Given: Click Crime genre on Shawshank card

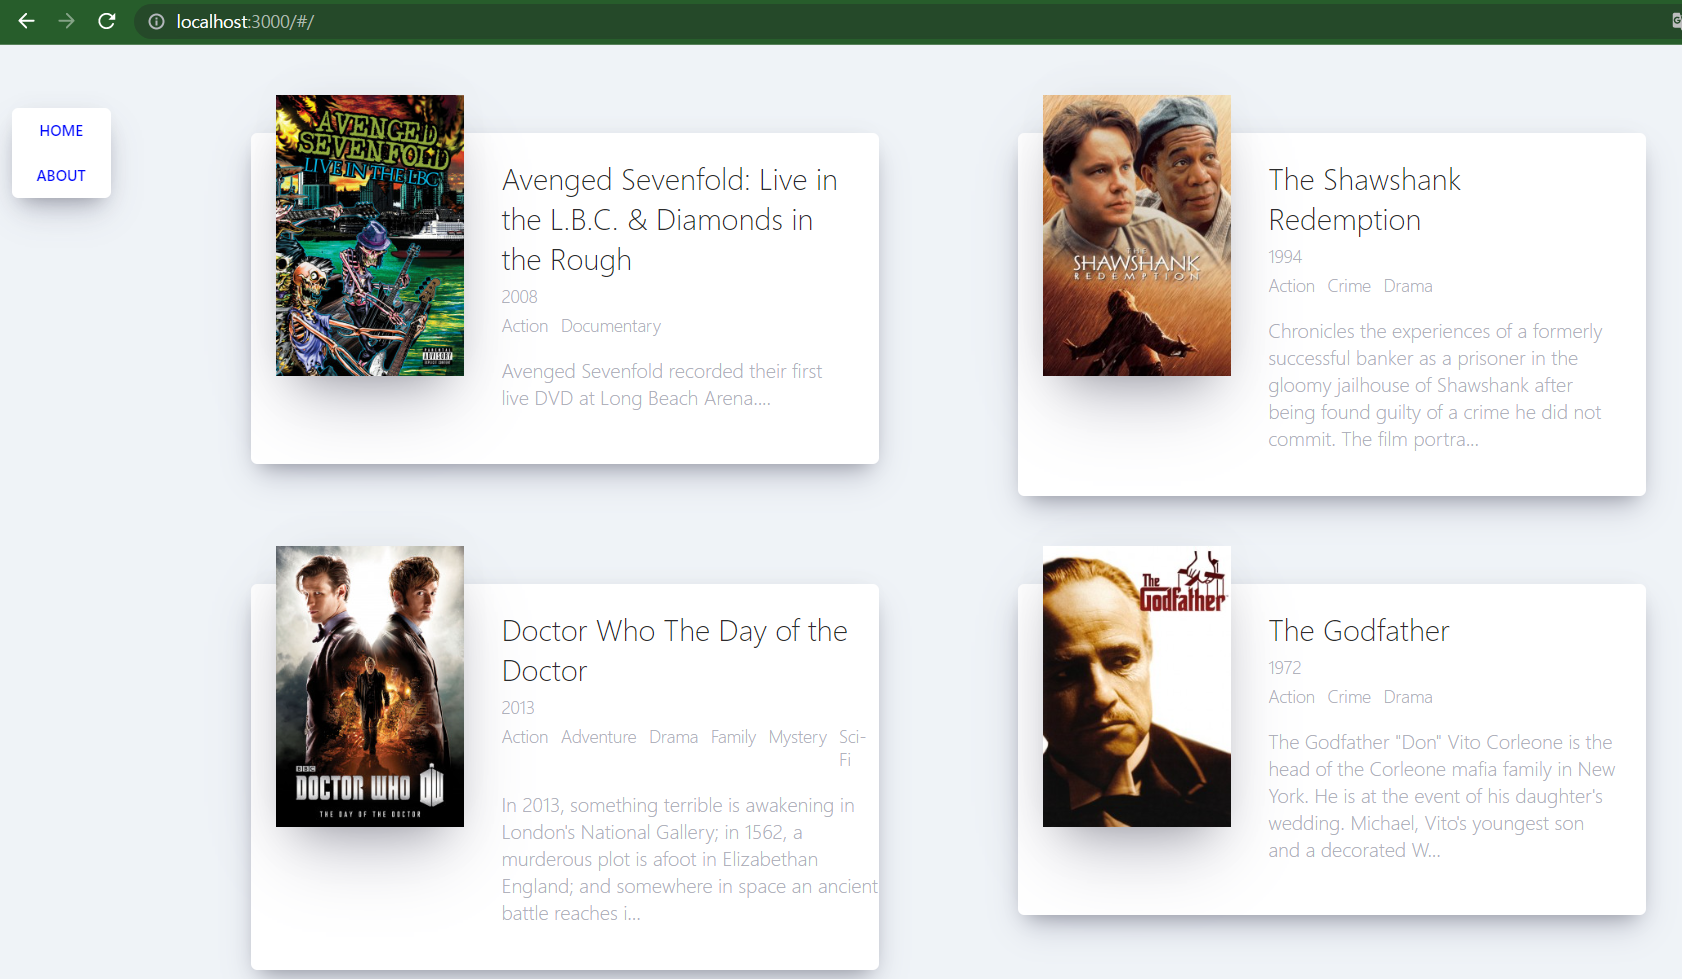Looking at the screenshot, I should pos(1349,286).
